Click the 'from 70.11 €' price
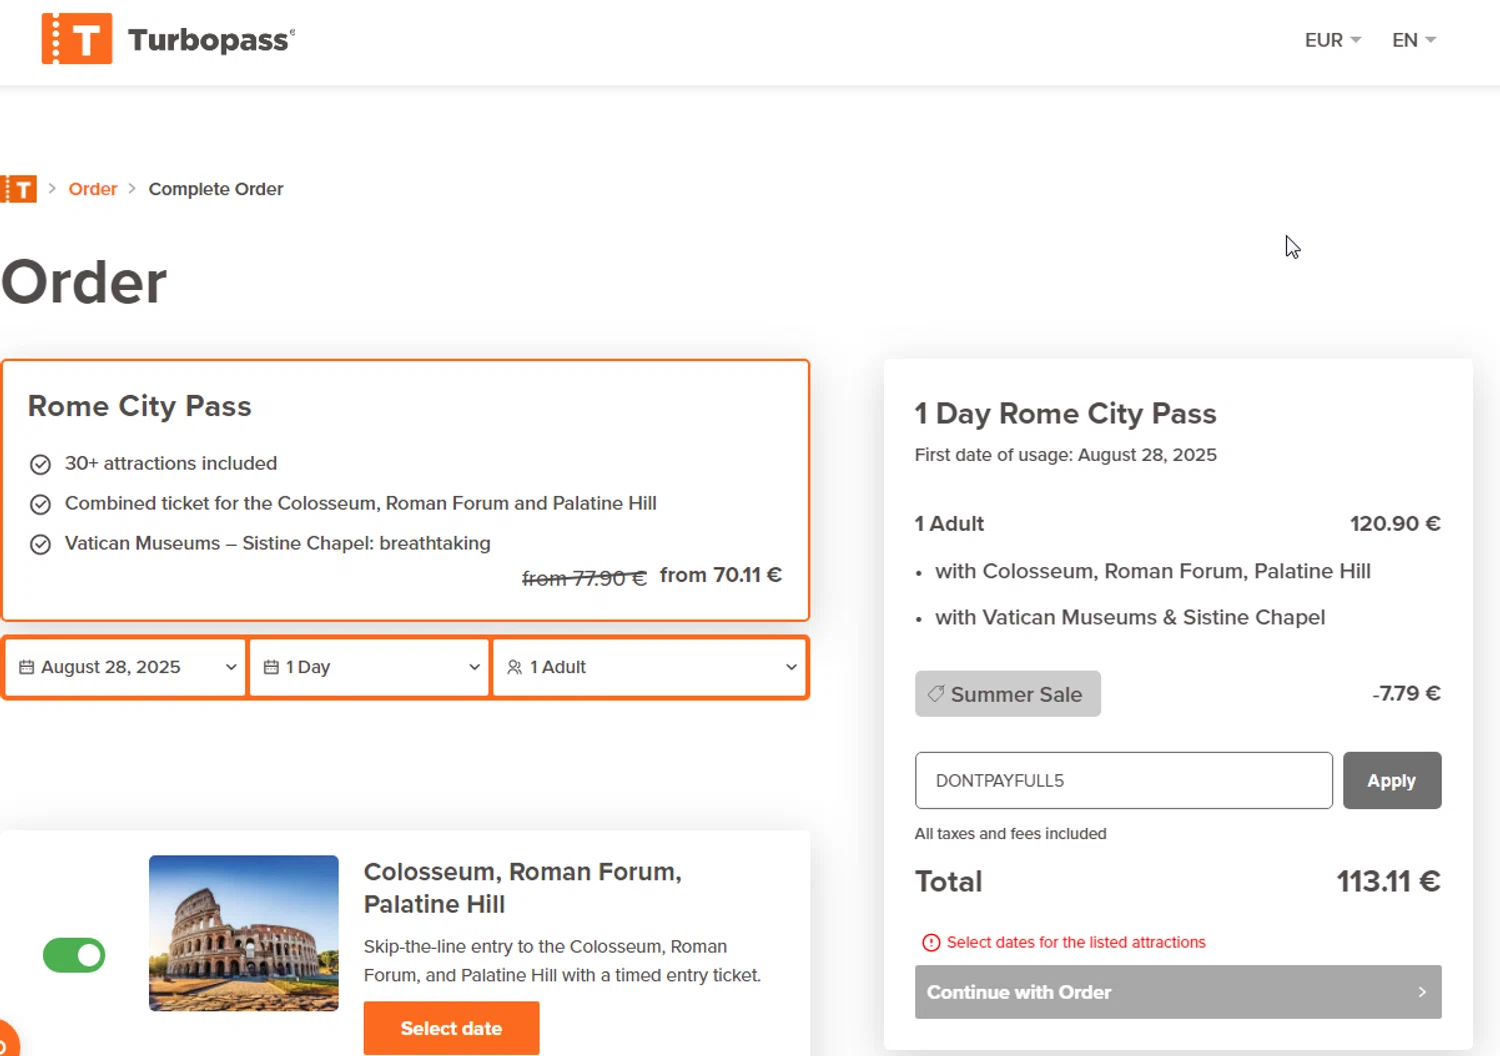 point(721,575)
